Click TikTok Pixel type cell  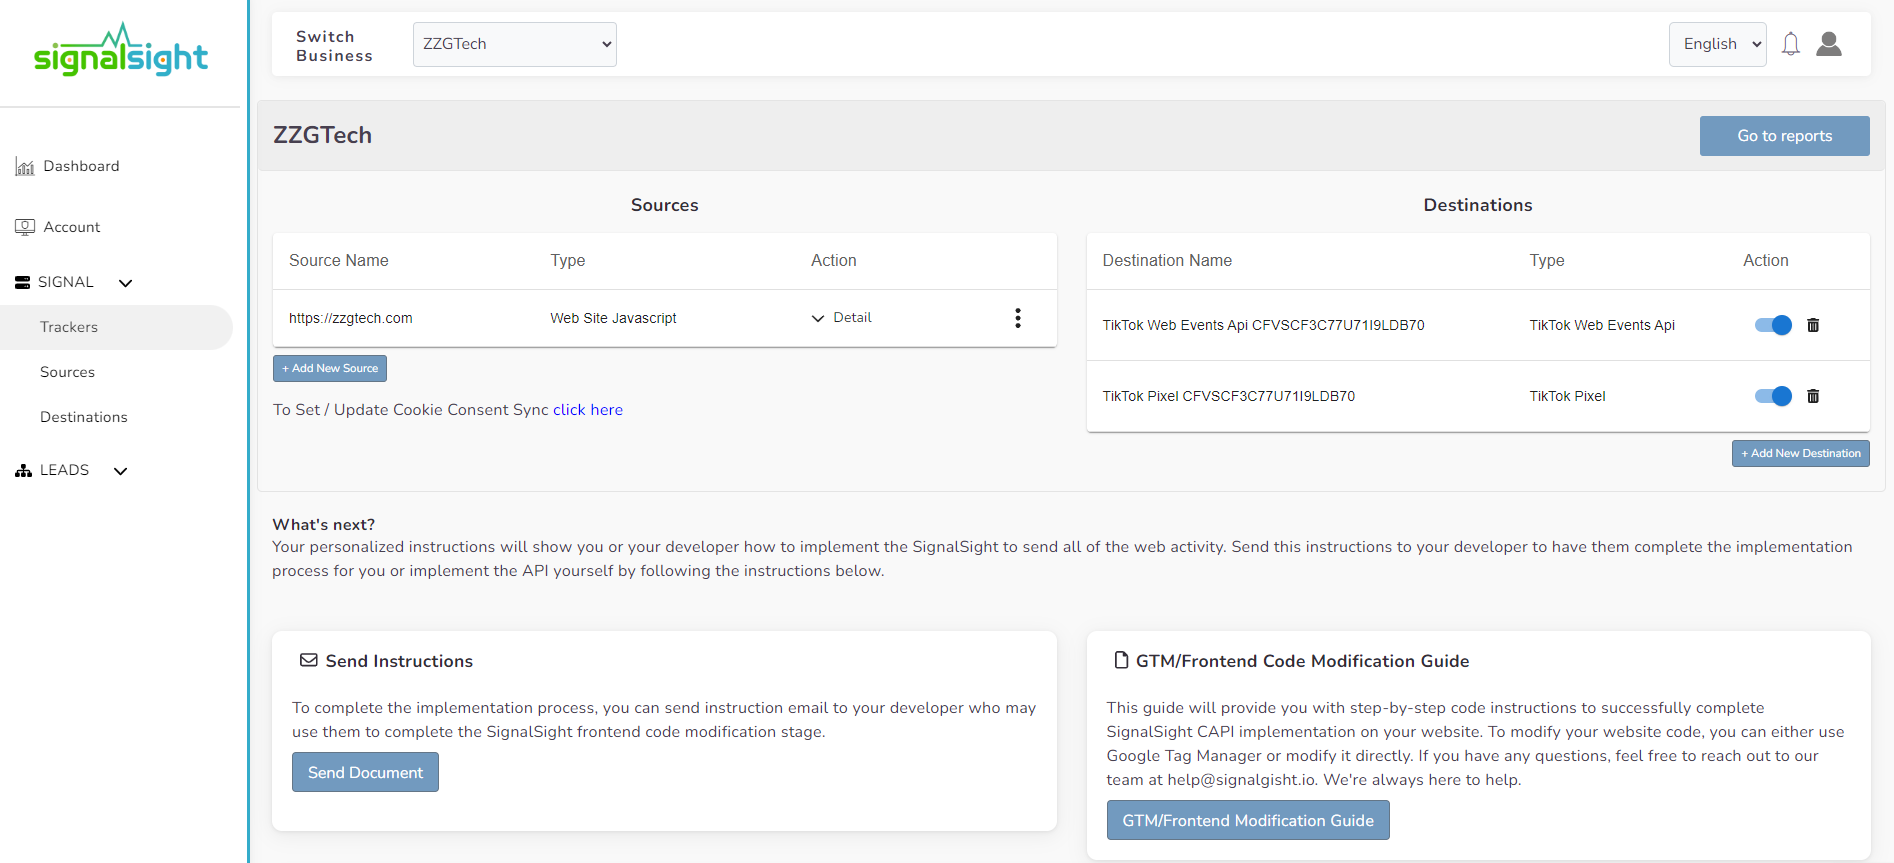[1568, 396]
